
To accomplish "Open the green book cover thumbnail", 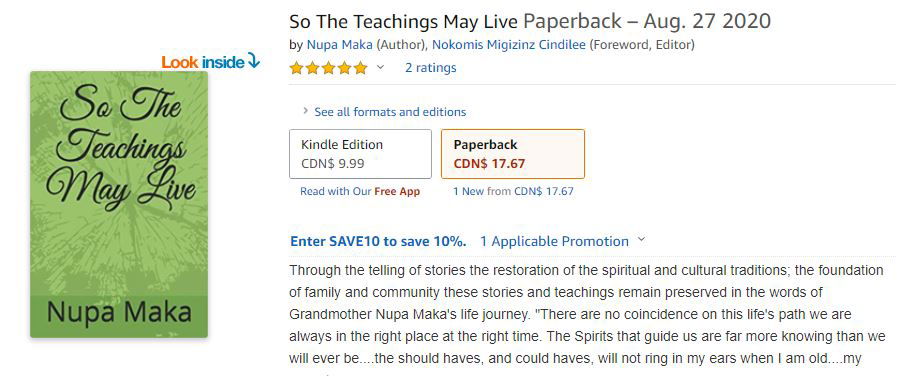I will pos(119,204).
